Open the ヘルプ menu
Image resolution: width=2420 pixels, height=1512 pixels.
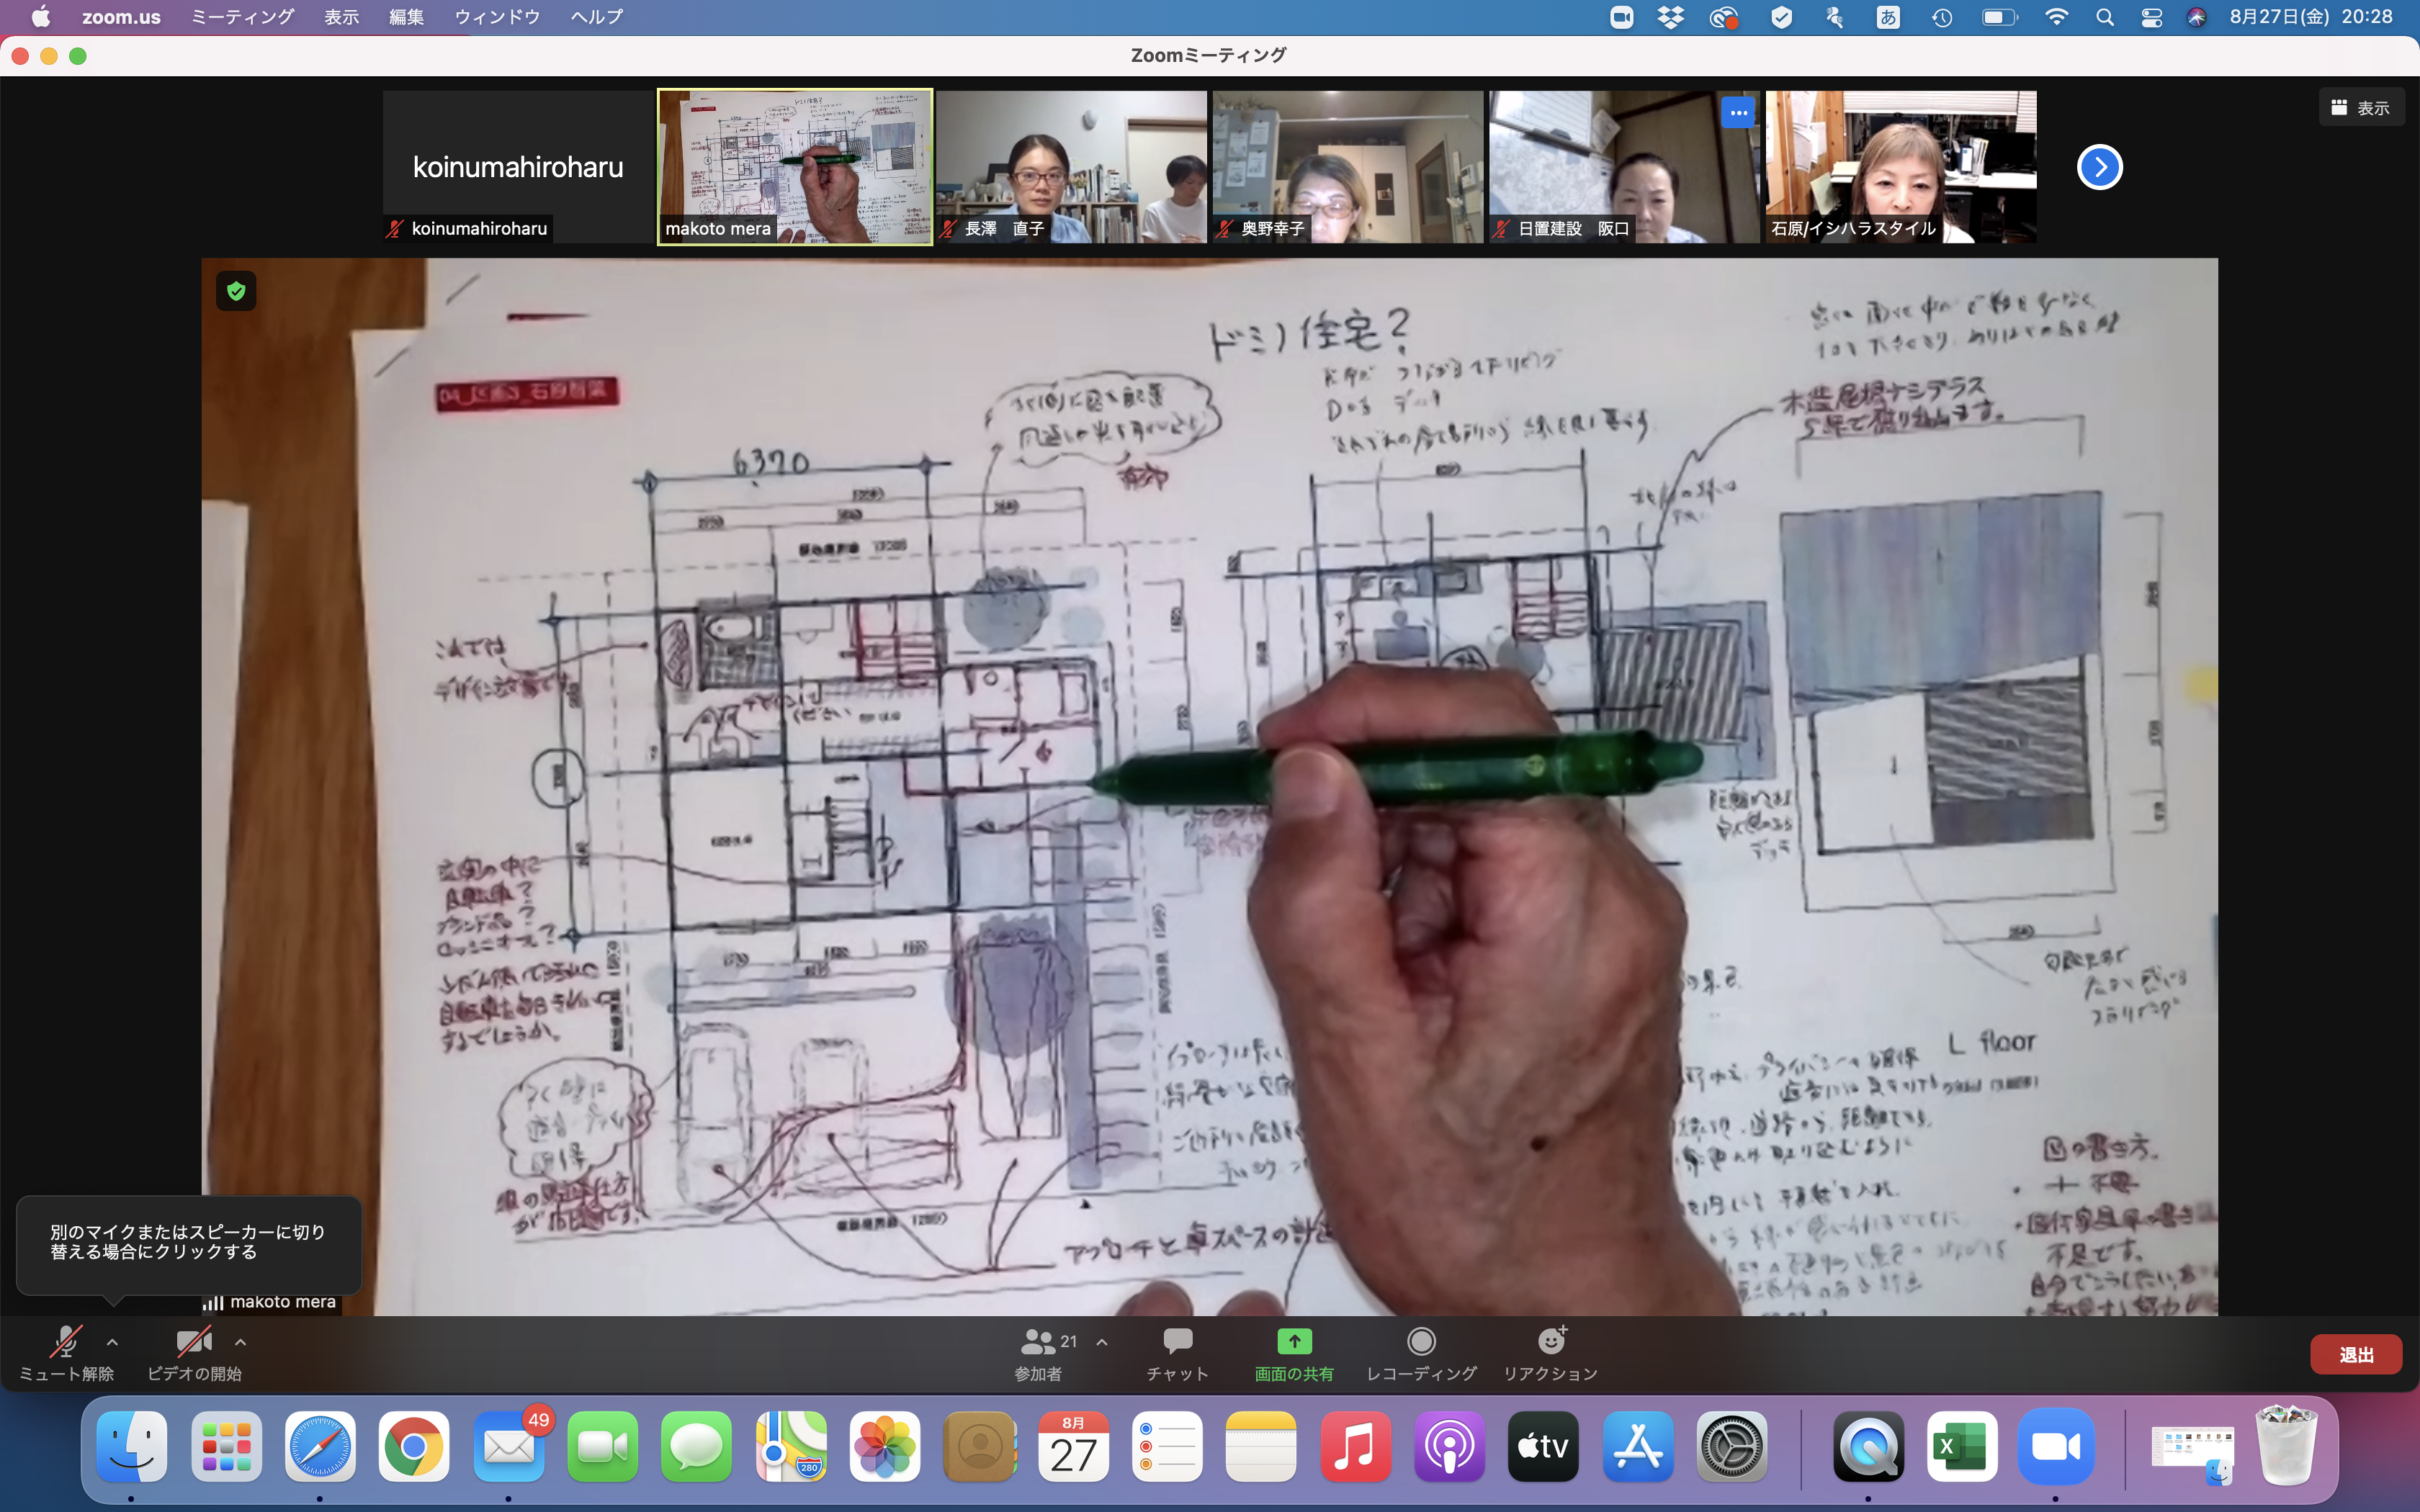596,17
